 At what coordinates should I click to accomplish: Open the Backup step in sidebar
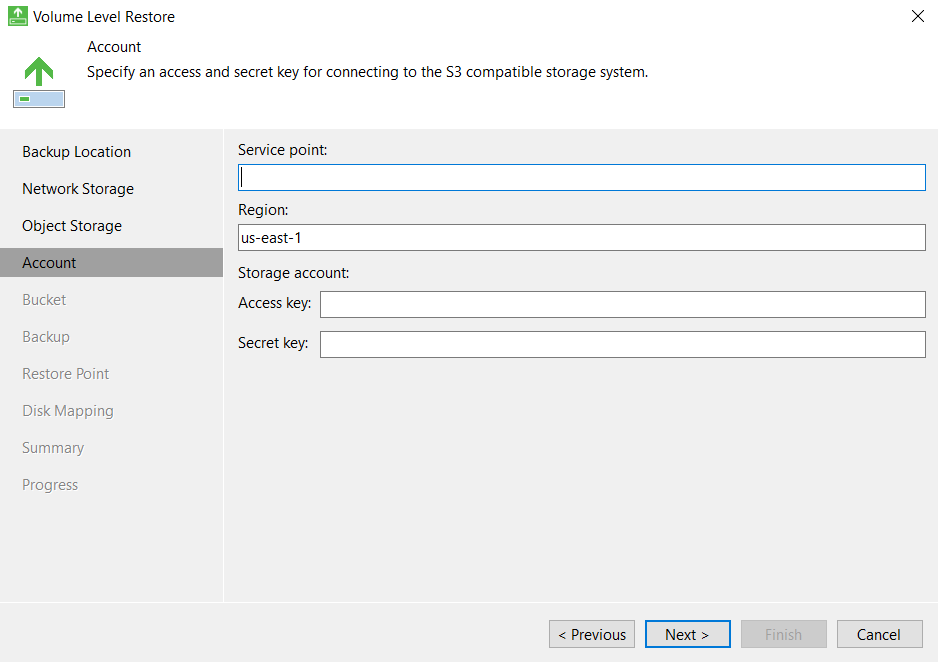pyautogui.click(x=46, y=337)
